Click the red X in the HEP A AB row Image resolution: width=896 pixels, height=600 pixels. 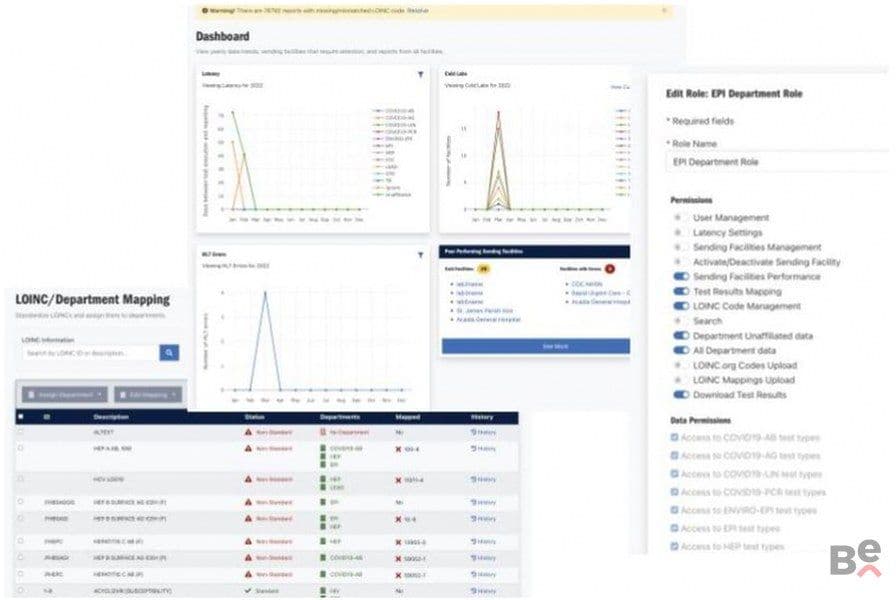pyautogui.click(x=398, y=449)
